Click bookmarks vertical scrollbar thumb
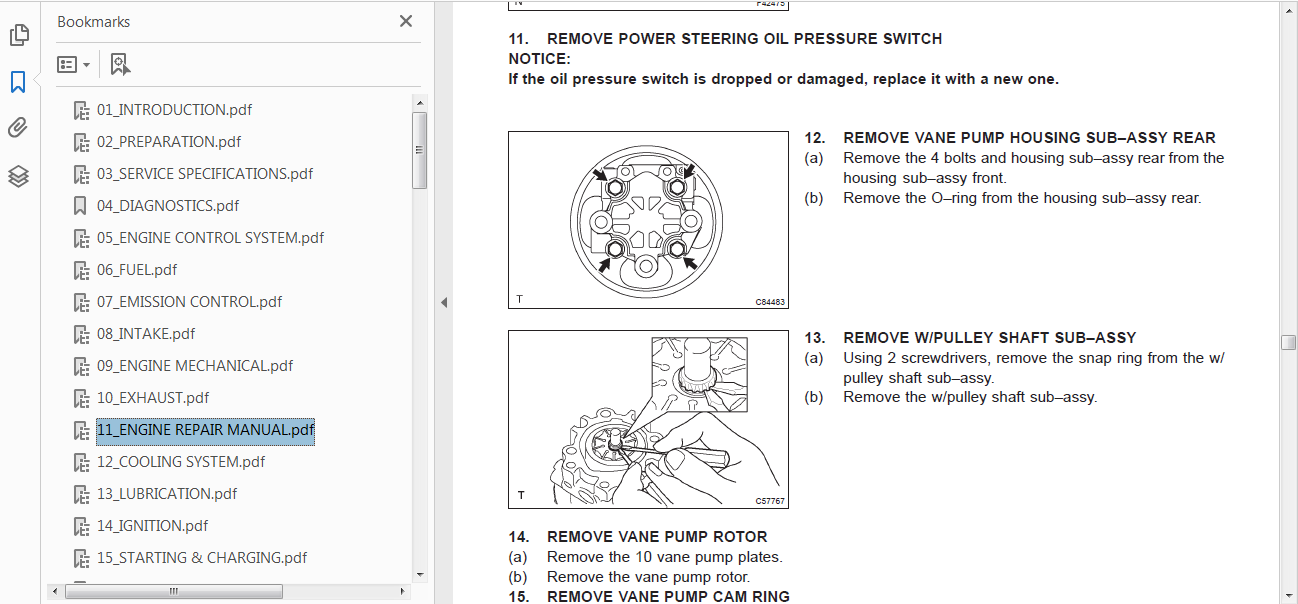 click(x=420, y=150)
